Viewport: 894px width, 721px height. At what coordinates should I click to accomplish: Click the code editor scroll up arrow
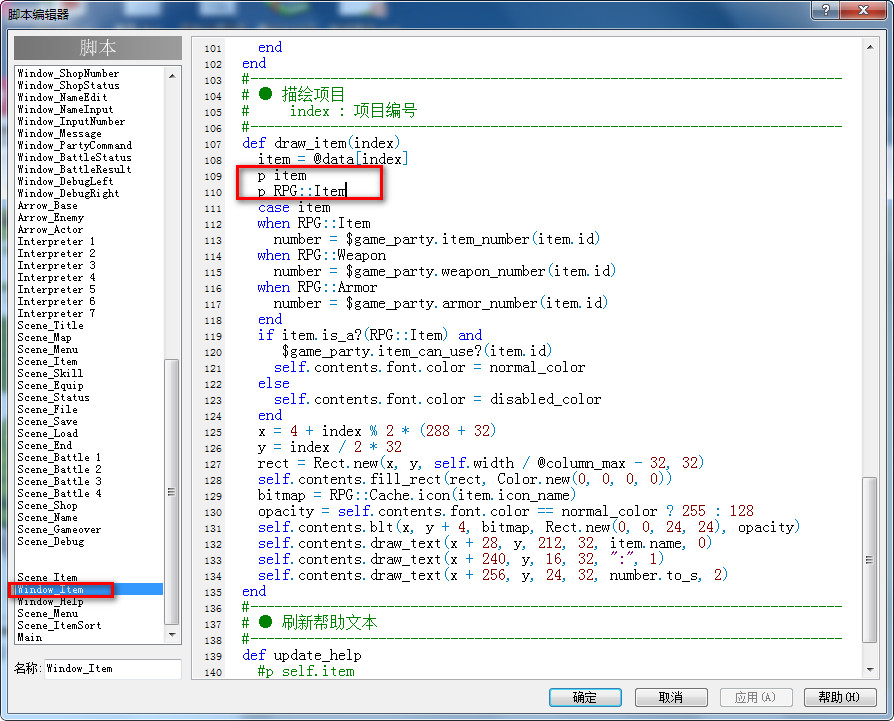[x=869, y=47]
